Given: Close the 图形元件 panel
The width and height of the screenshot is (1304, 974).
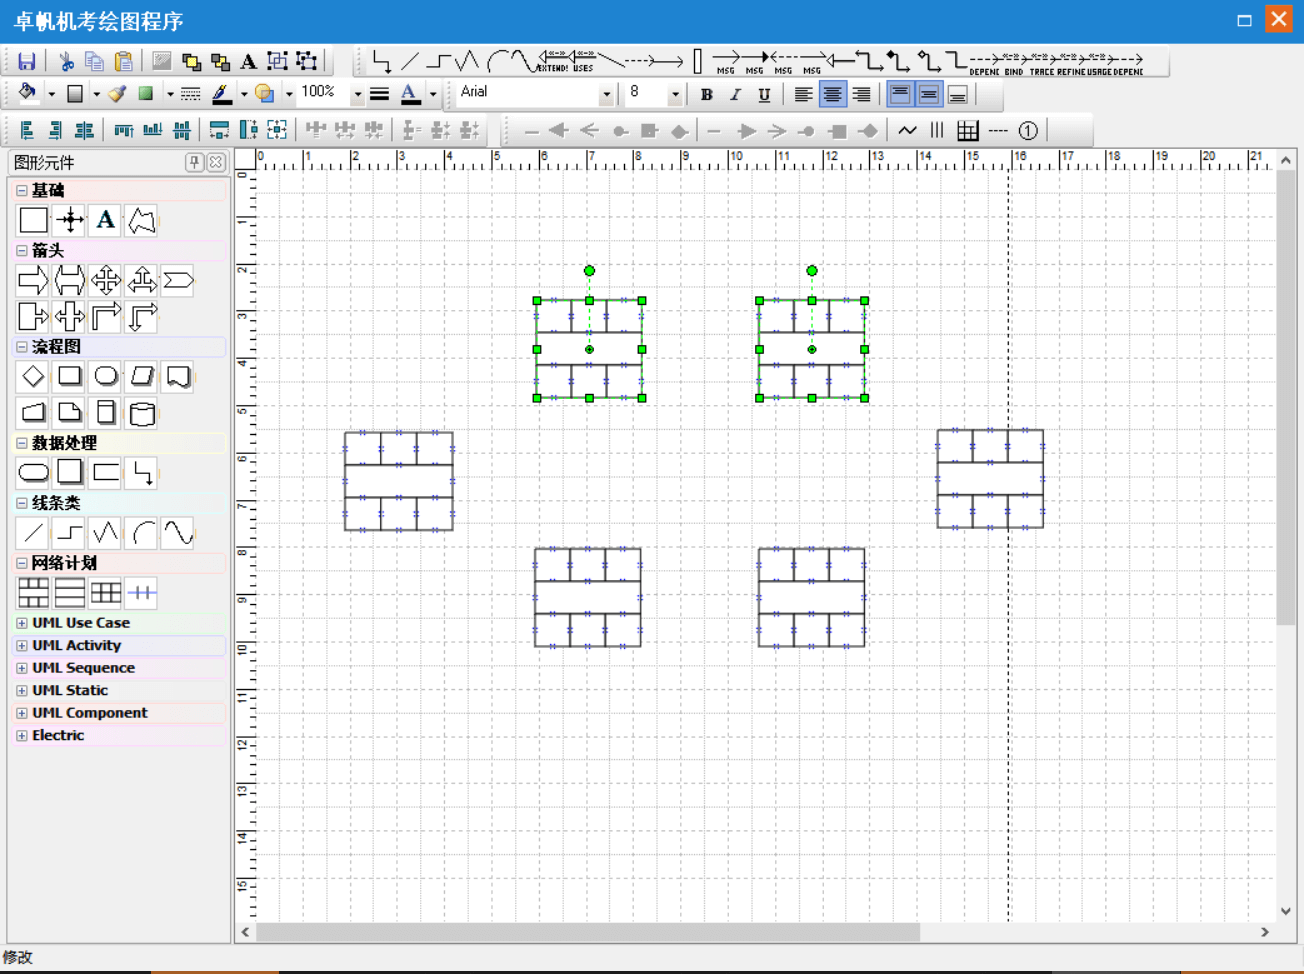Looking at the screenshot, I should coord(216,162).
